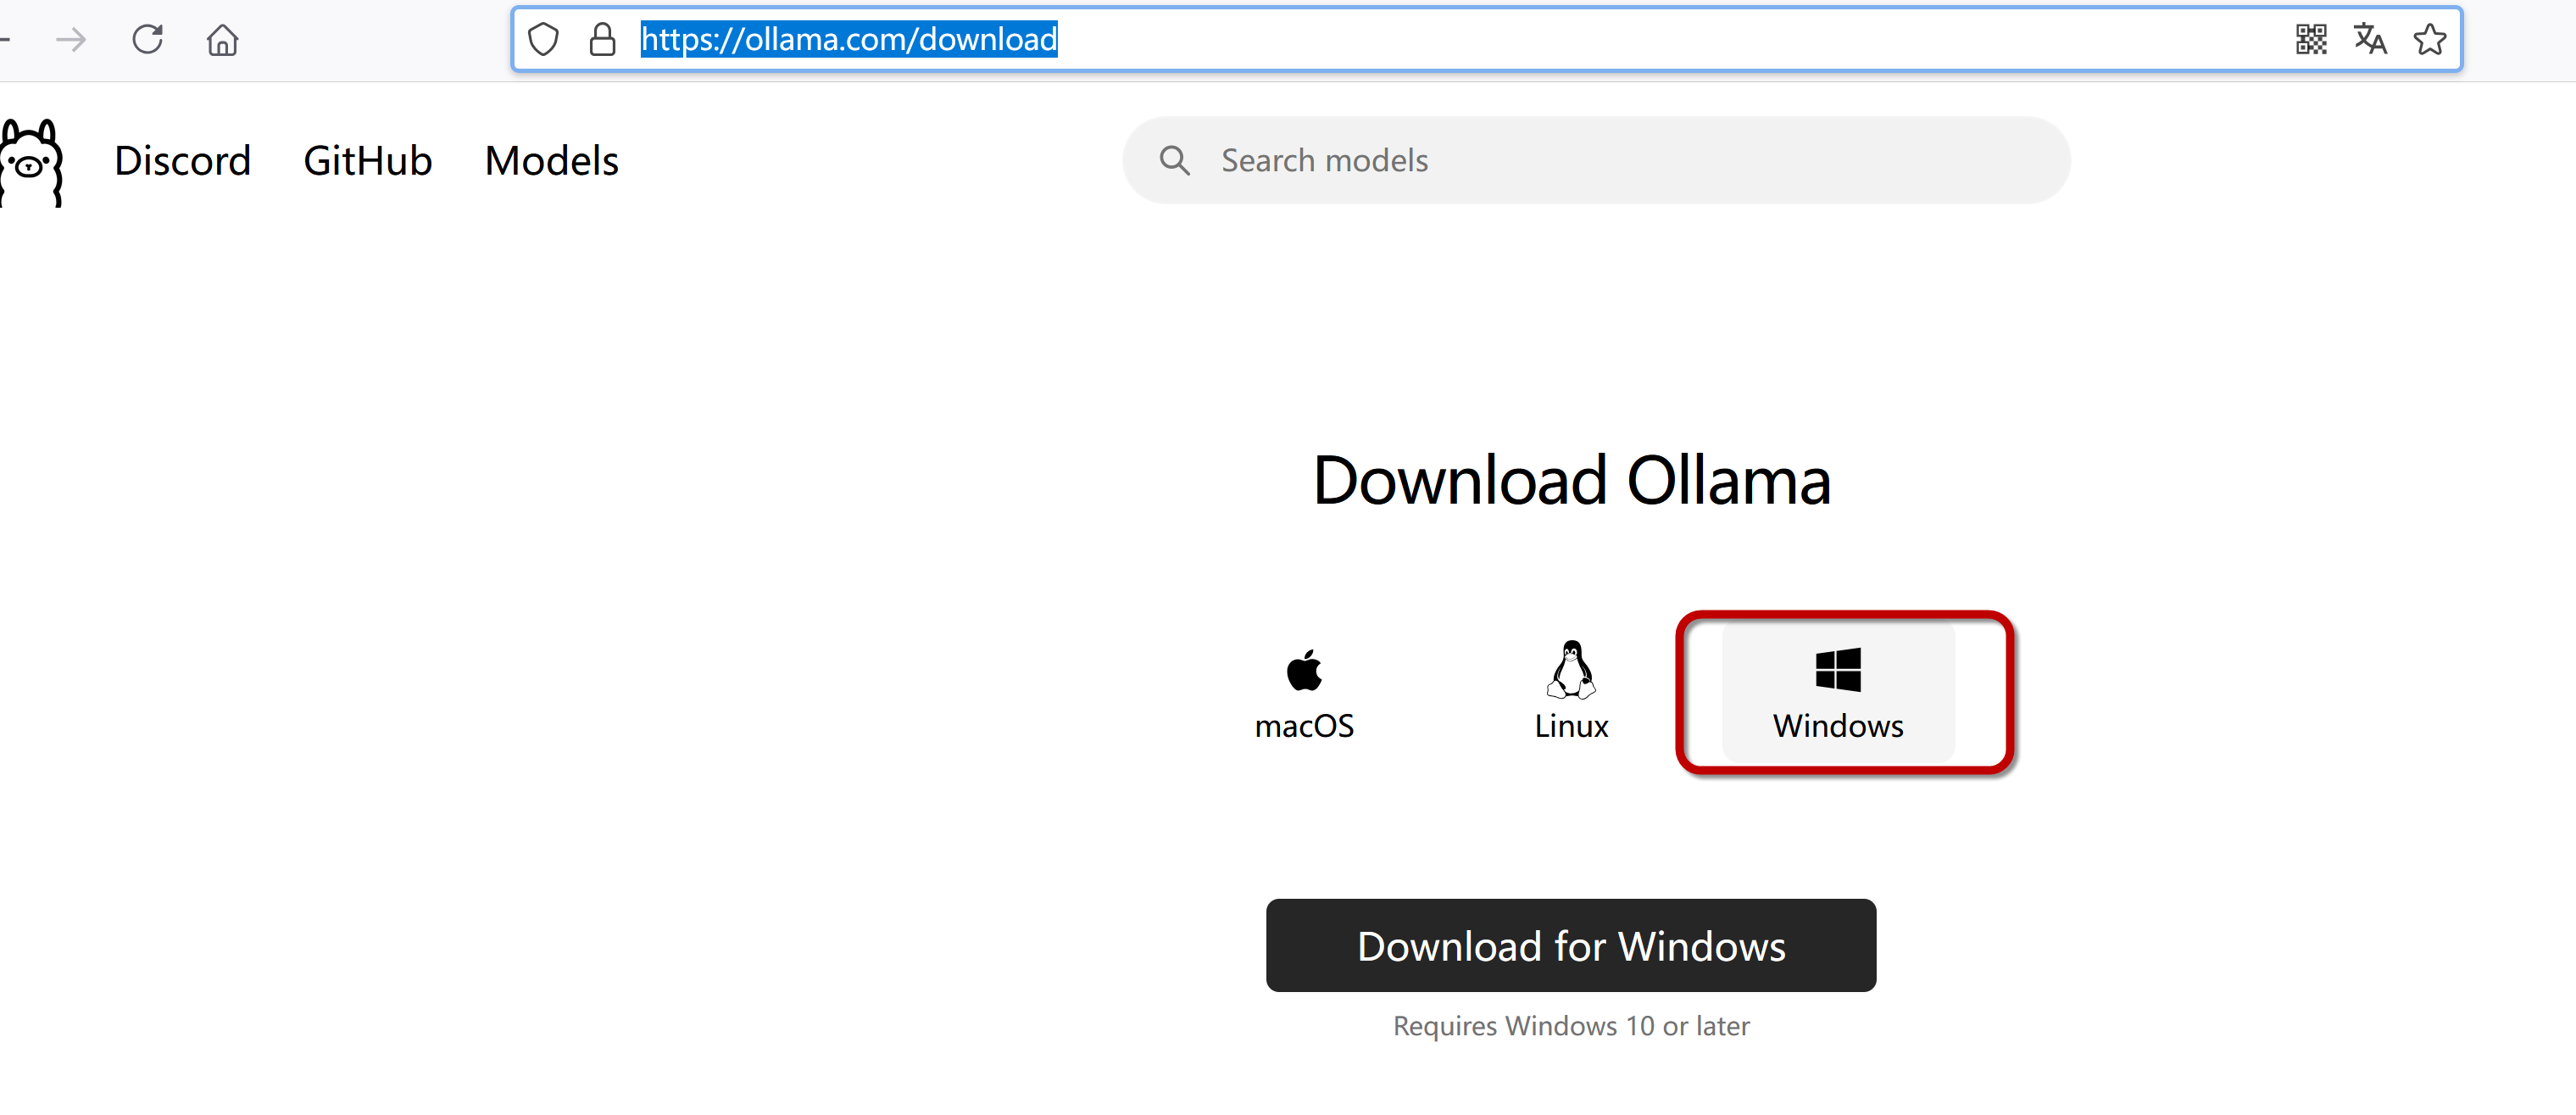Click the ollama.com/download URL in address bar
This screenshot has height=1115, width=2576.
(849, 39)
